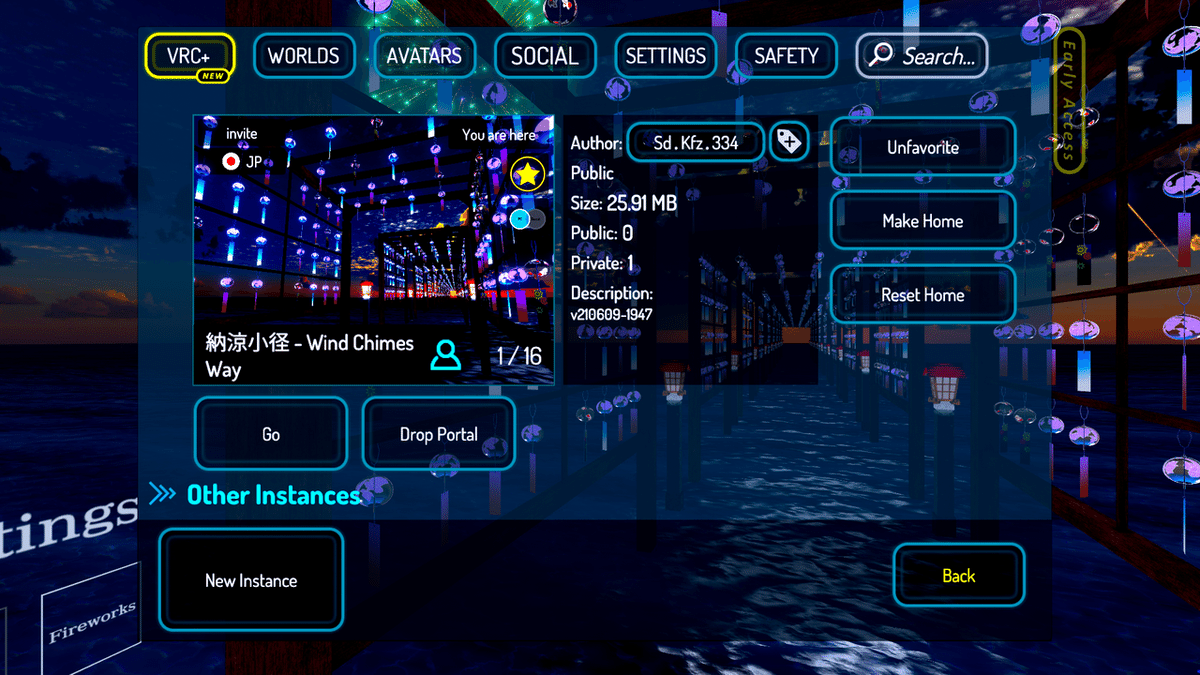Click Unfavorite to remove from favorites
Screen dimensions: 1200x675
922,146
